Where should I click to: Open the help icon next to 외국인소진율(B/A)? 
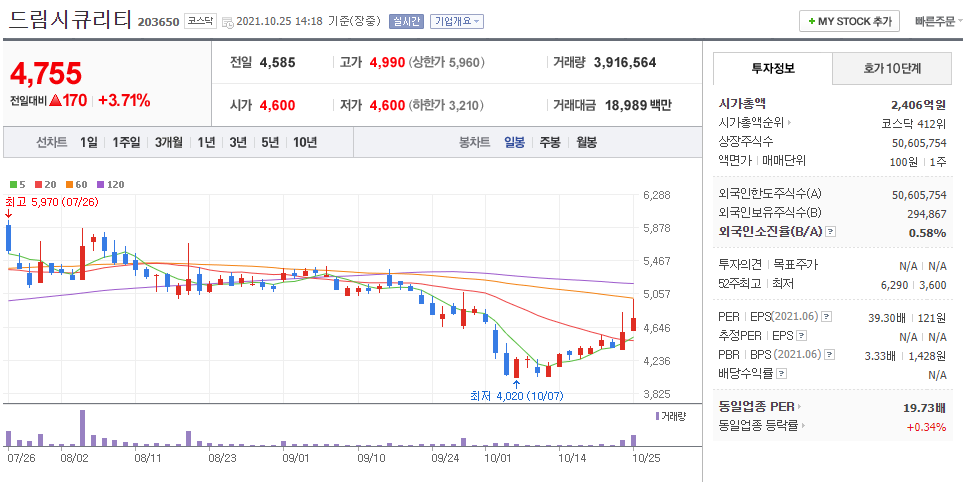(x=831, y=232)
